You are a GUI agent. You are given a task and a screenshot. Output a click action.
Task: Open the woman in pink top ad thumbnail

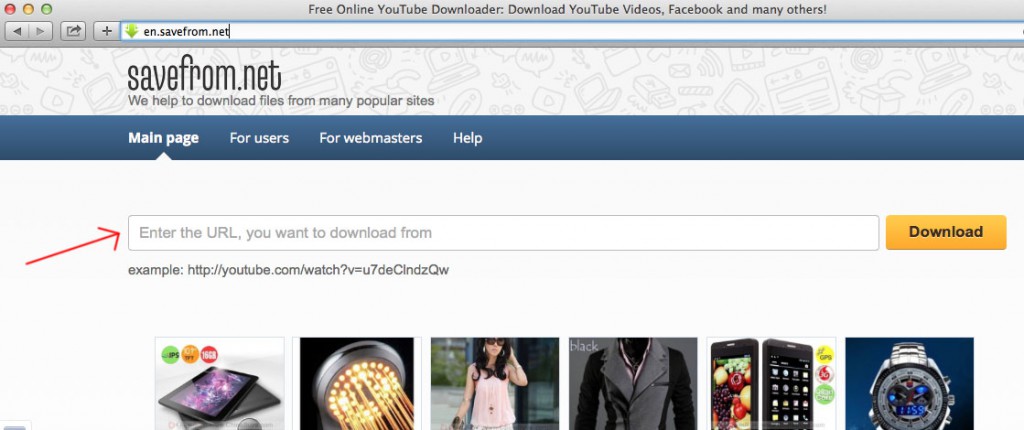pos(495,383)
